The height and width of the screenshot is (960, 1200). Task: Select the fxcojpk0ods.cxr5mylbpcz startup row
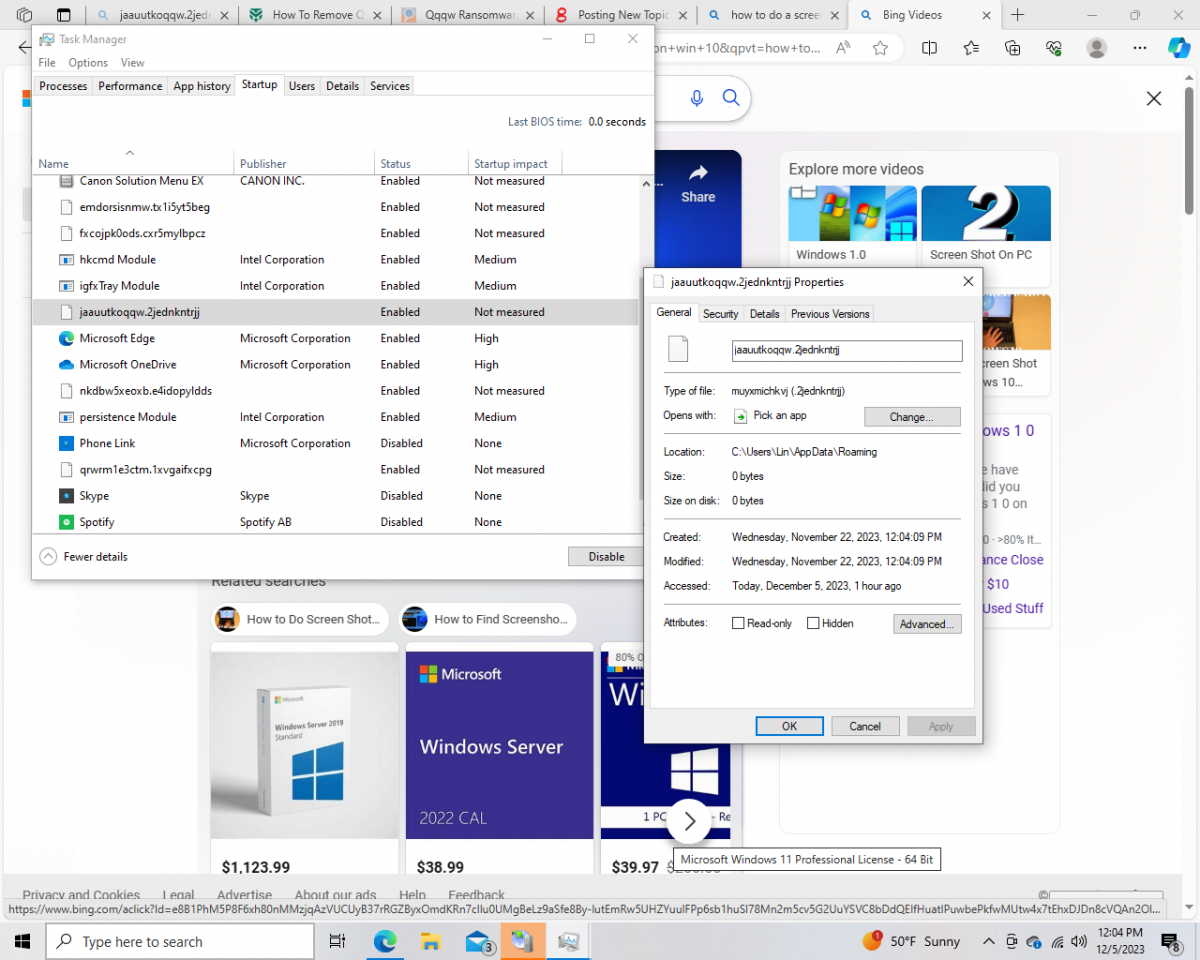tap(335, 233)
